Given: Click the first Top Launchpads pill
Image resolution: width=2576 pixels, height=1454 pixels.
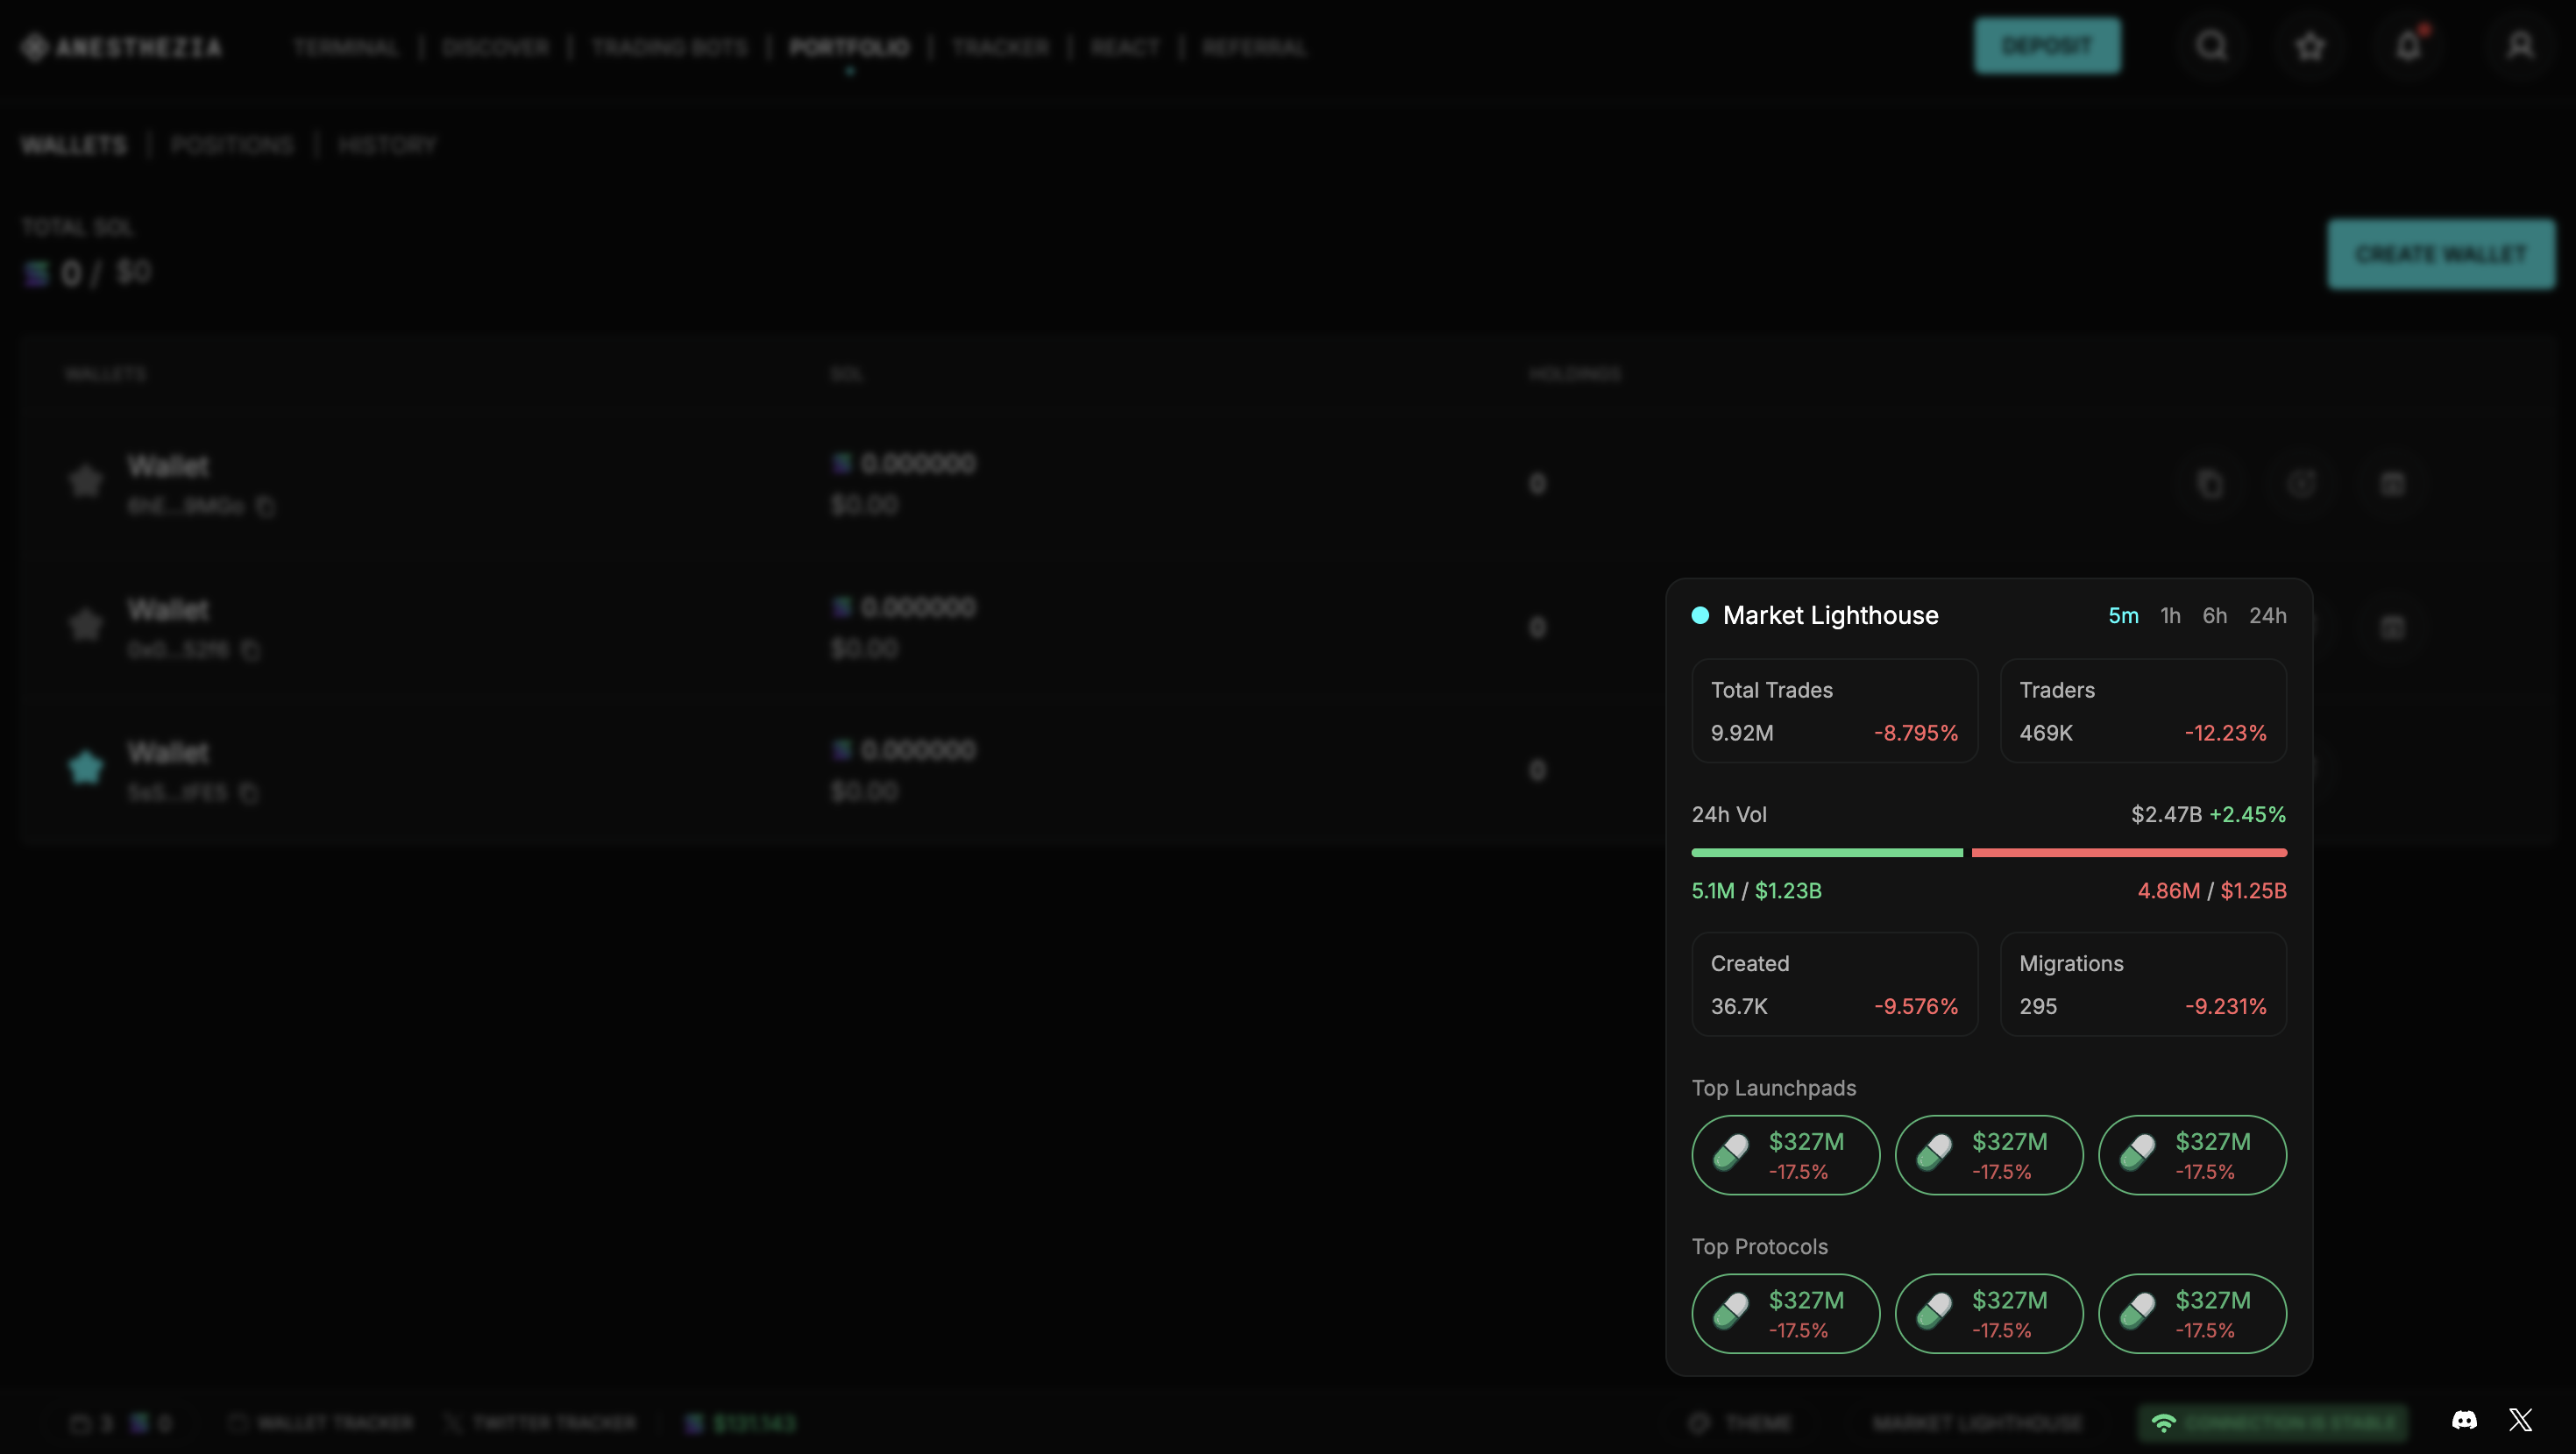Looking at the screenshot, I should (x=1785, y=1155).
